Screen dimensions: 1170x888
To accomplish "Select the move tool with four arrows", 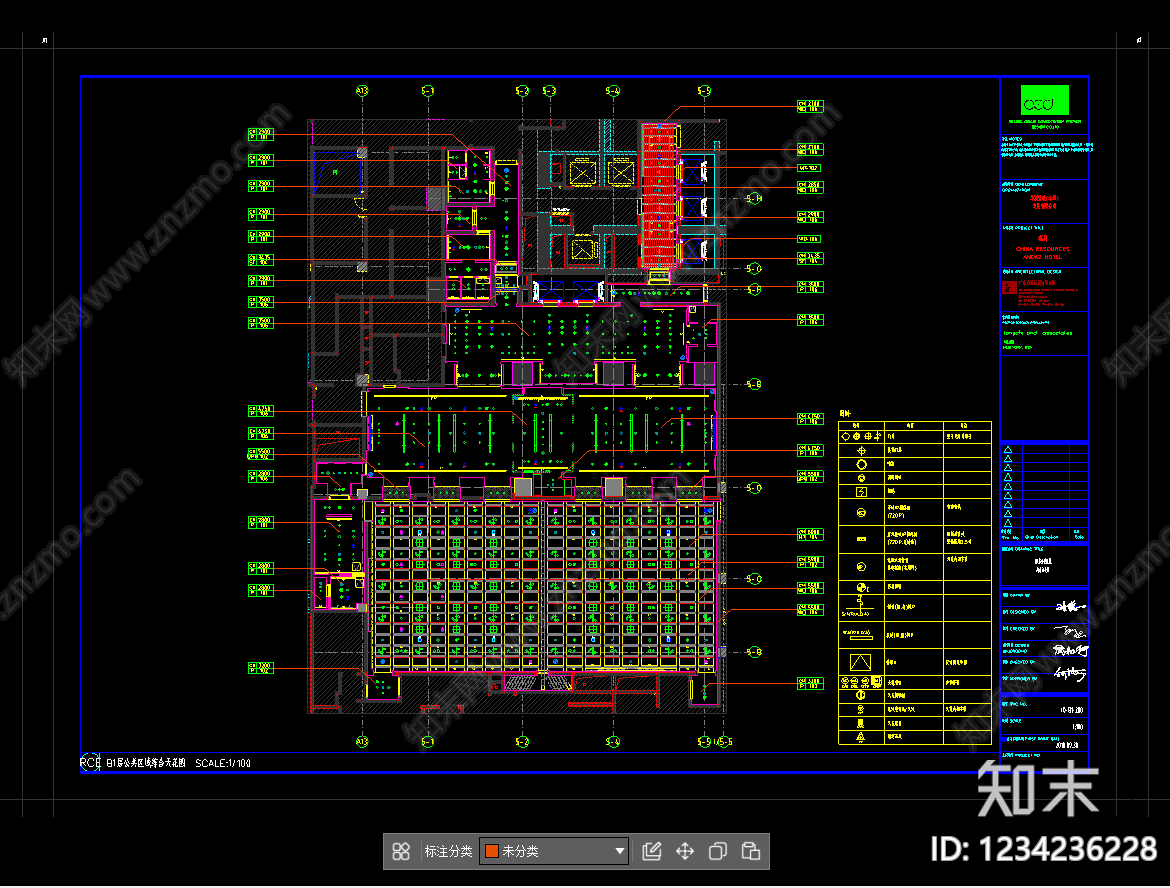I will (685, 851).
